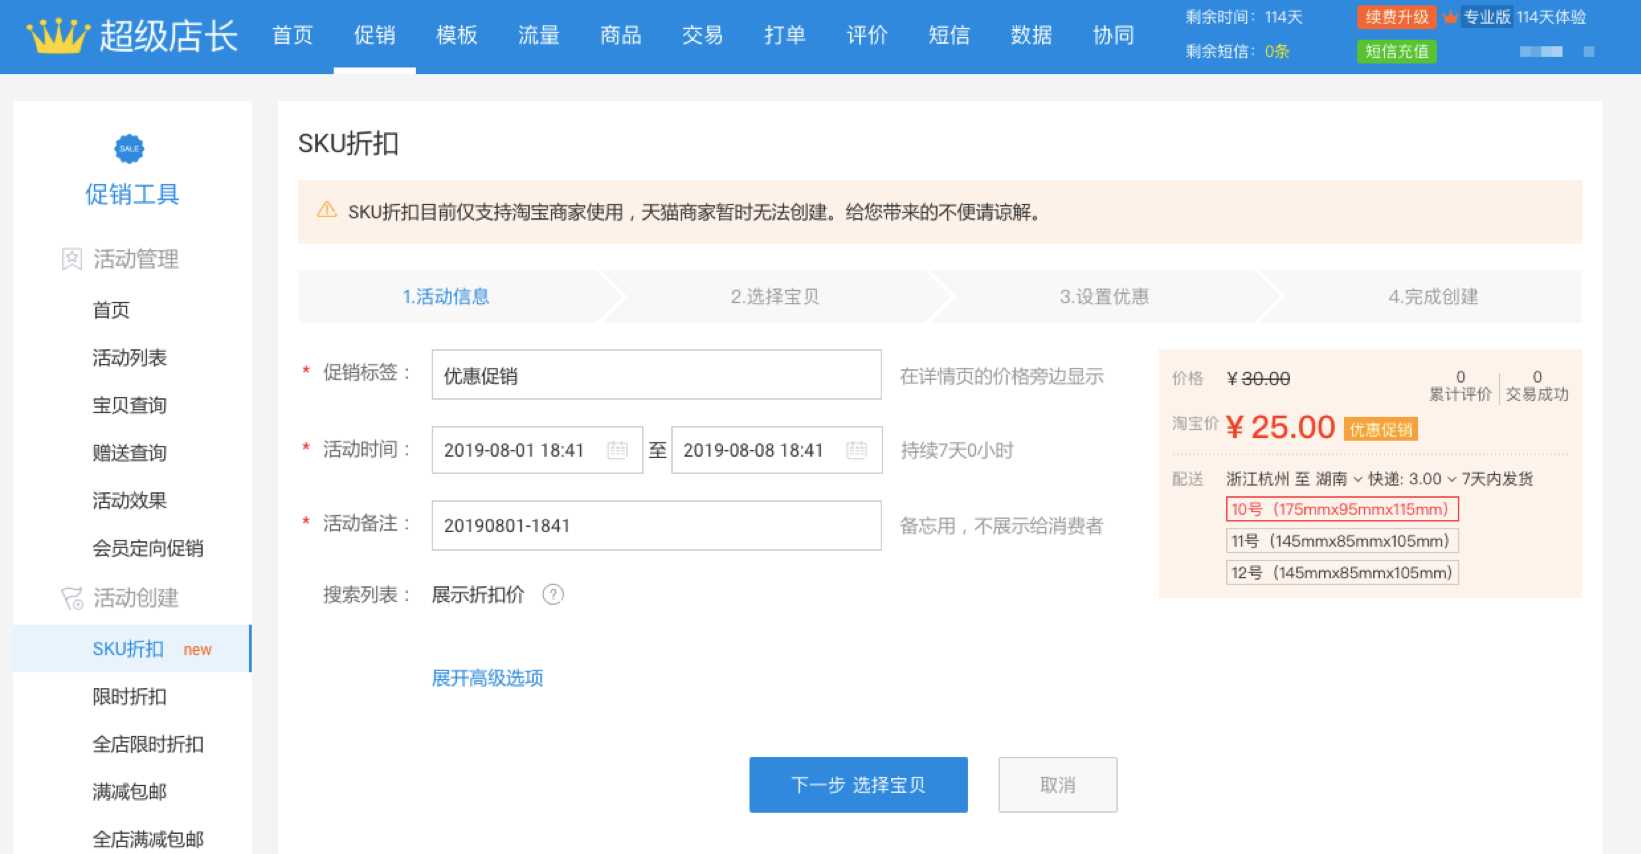
Task: Open the start date calendar icon
Action: tap(618, 450)
